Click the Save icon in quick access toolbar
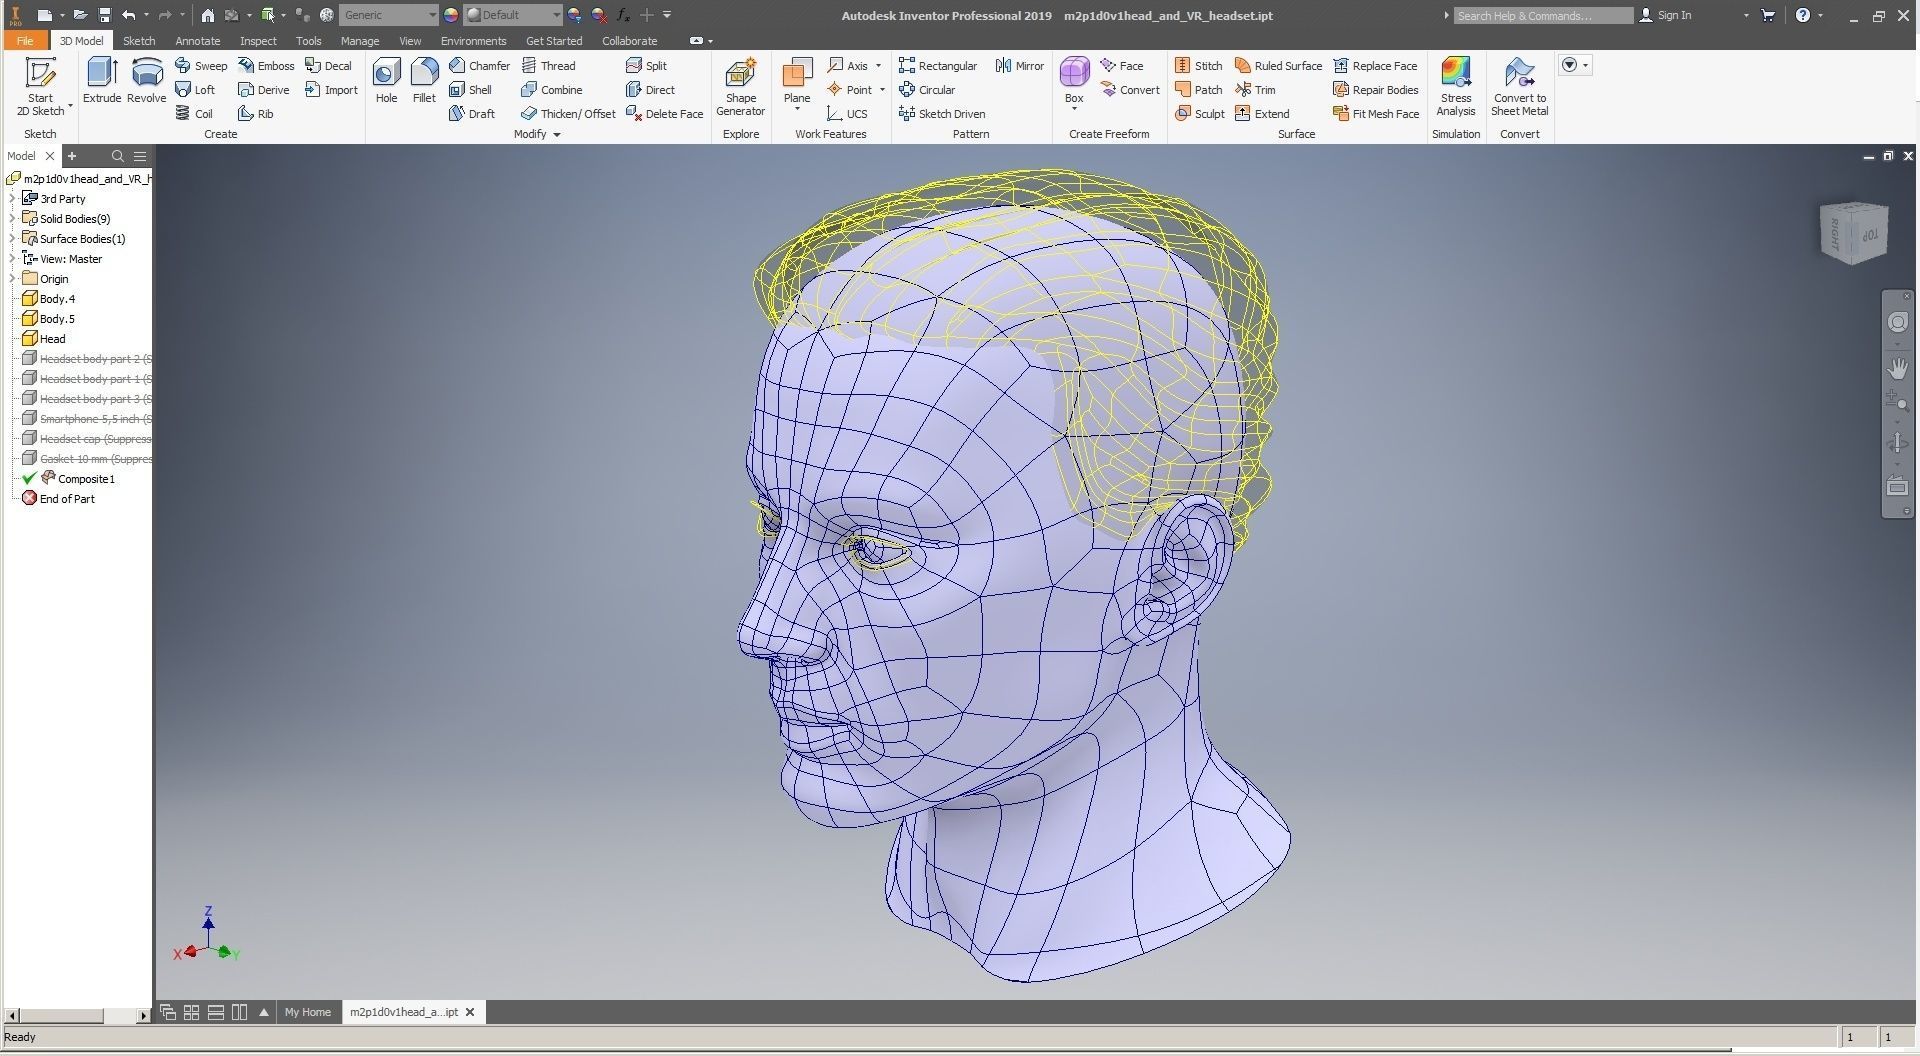This screenshot has width=1920, height=1056. point(104,15)
